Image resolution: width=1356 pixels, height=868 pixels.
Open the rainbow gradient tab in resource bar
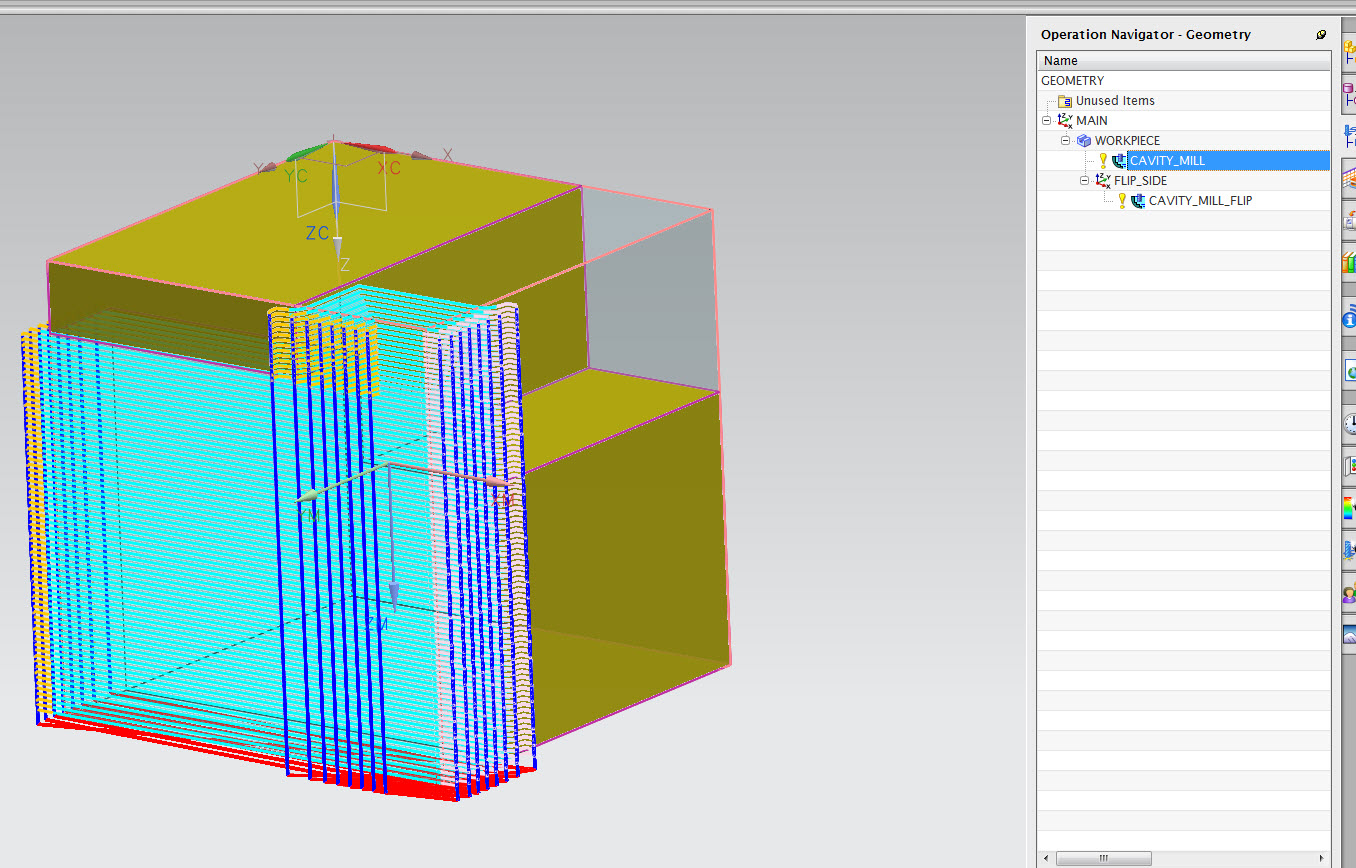(1349, 508)
